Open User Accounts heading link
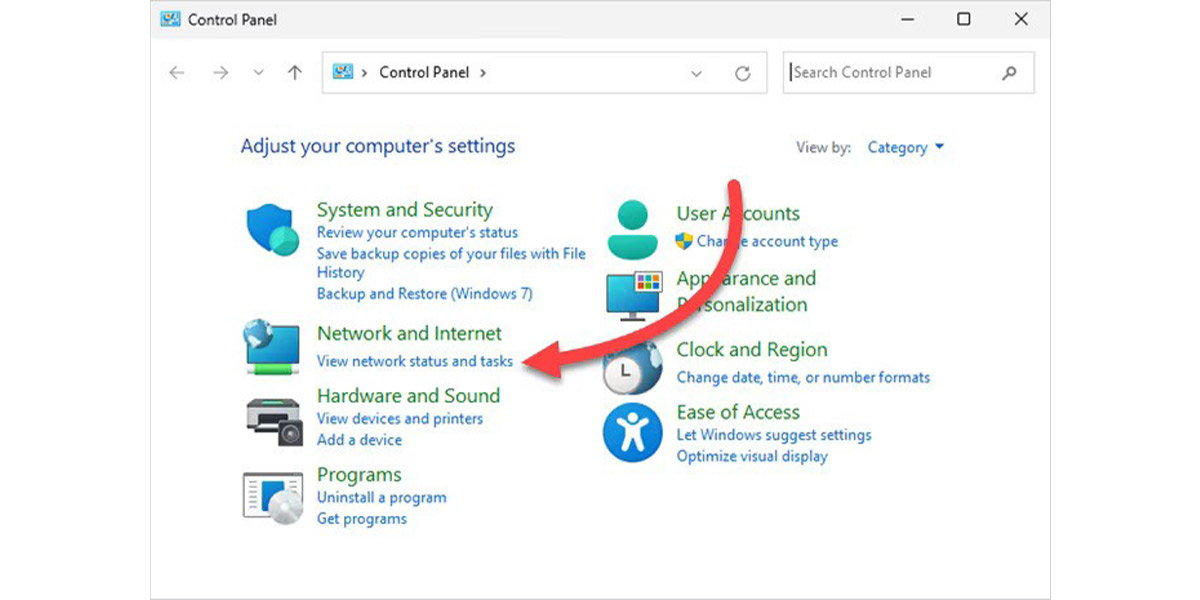Viewport: 1200px width, 600px height. (738, 214)
